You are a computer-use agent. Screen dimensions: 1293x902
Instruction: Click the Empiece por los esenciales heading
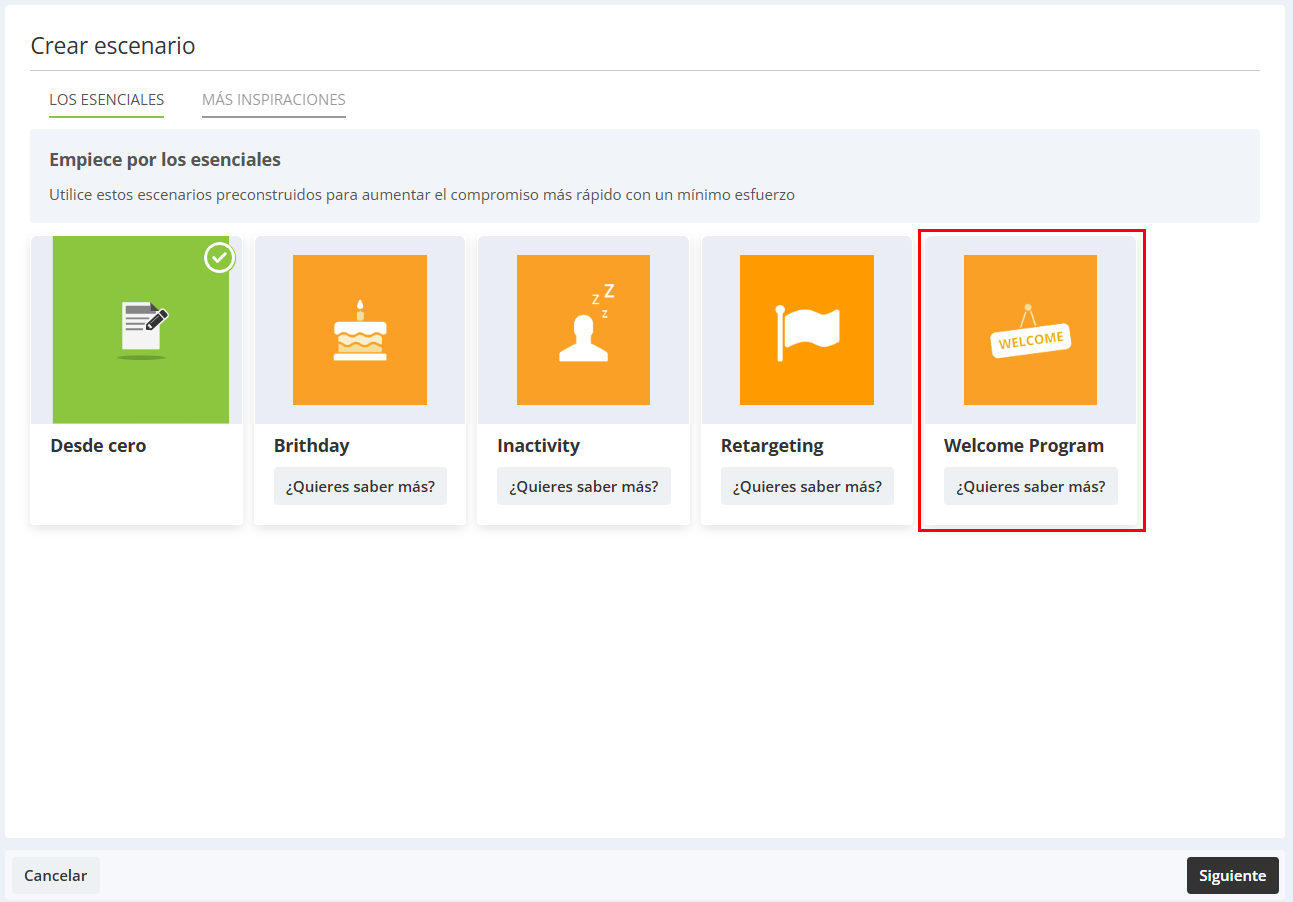165,160
